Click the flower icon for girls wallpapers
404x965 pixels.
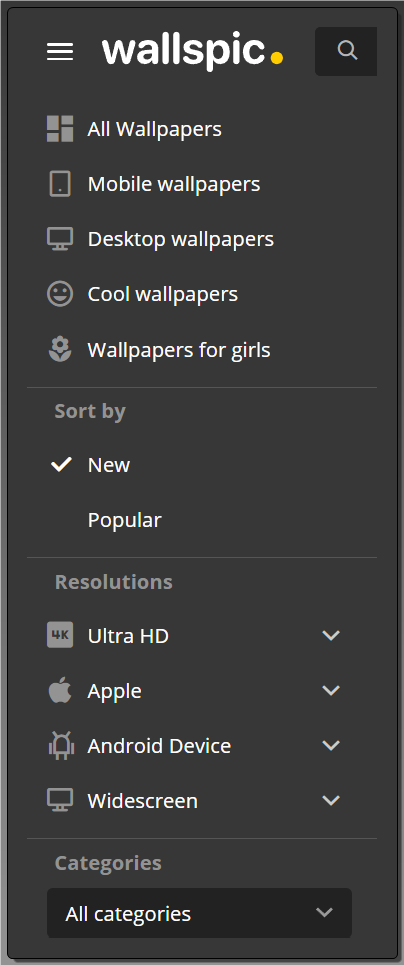tap(60, 349)
